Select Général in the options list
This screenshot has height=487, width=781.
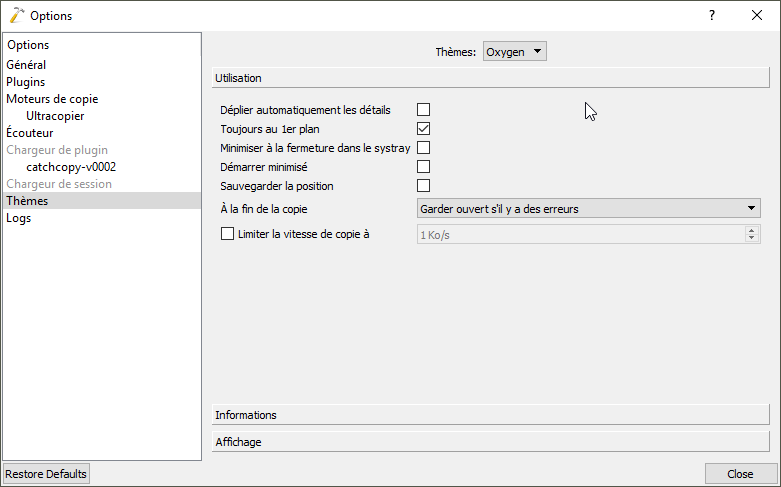(x=26, y=65)
